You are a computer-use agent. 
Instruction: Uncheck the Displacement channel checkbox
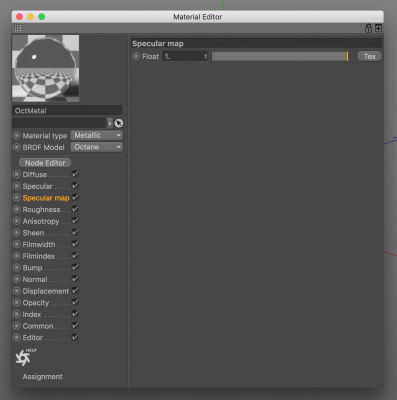pos(75,290)
